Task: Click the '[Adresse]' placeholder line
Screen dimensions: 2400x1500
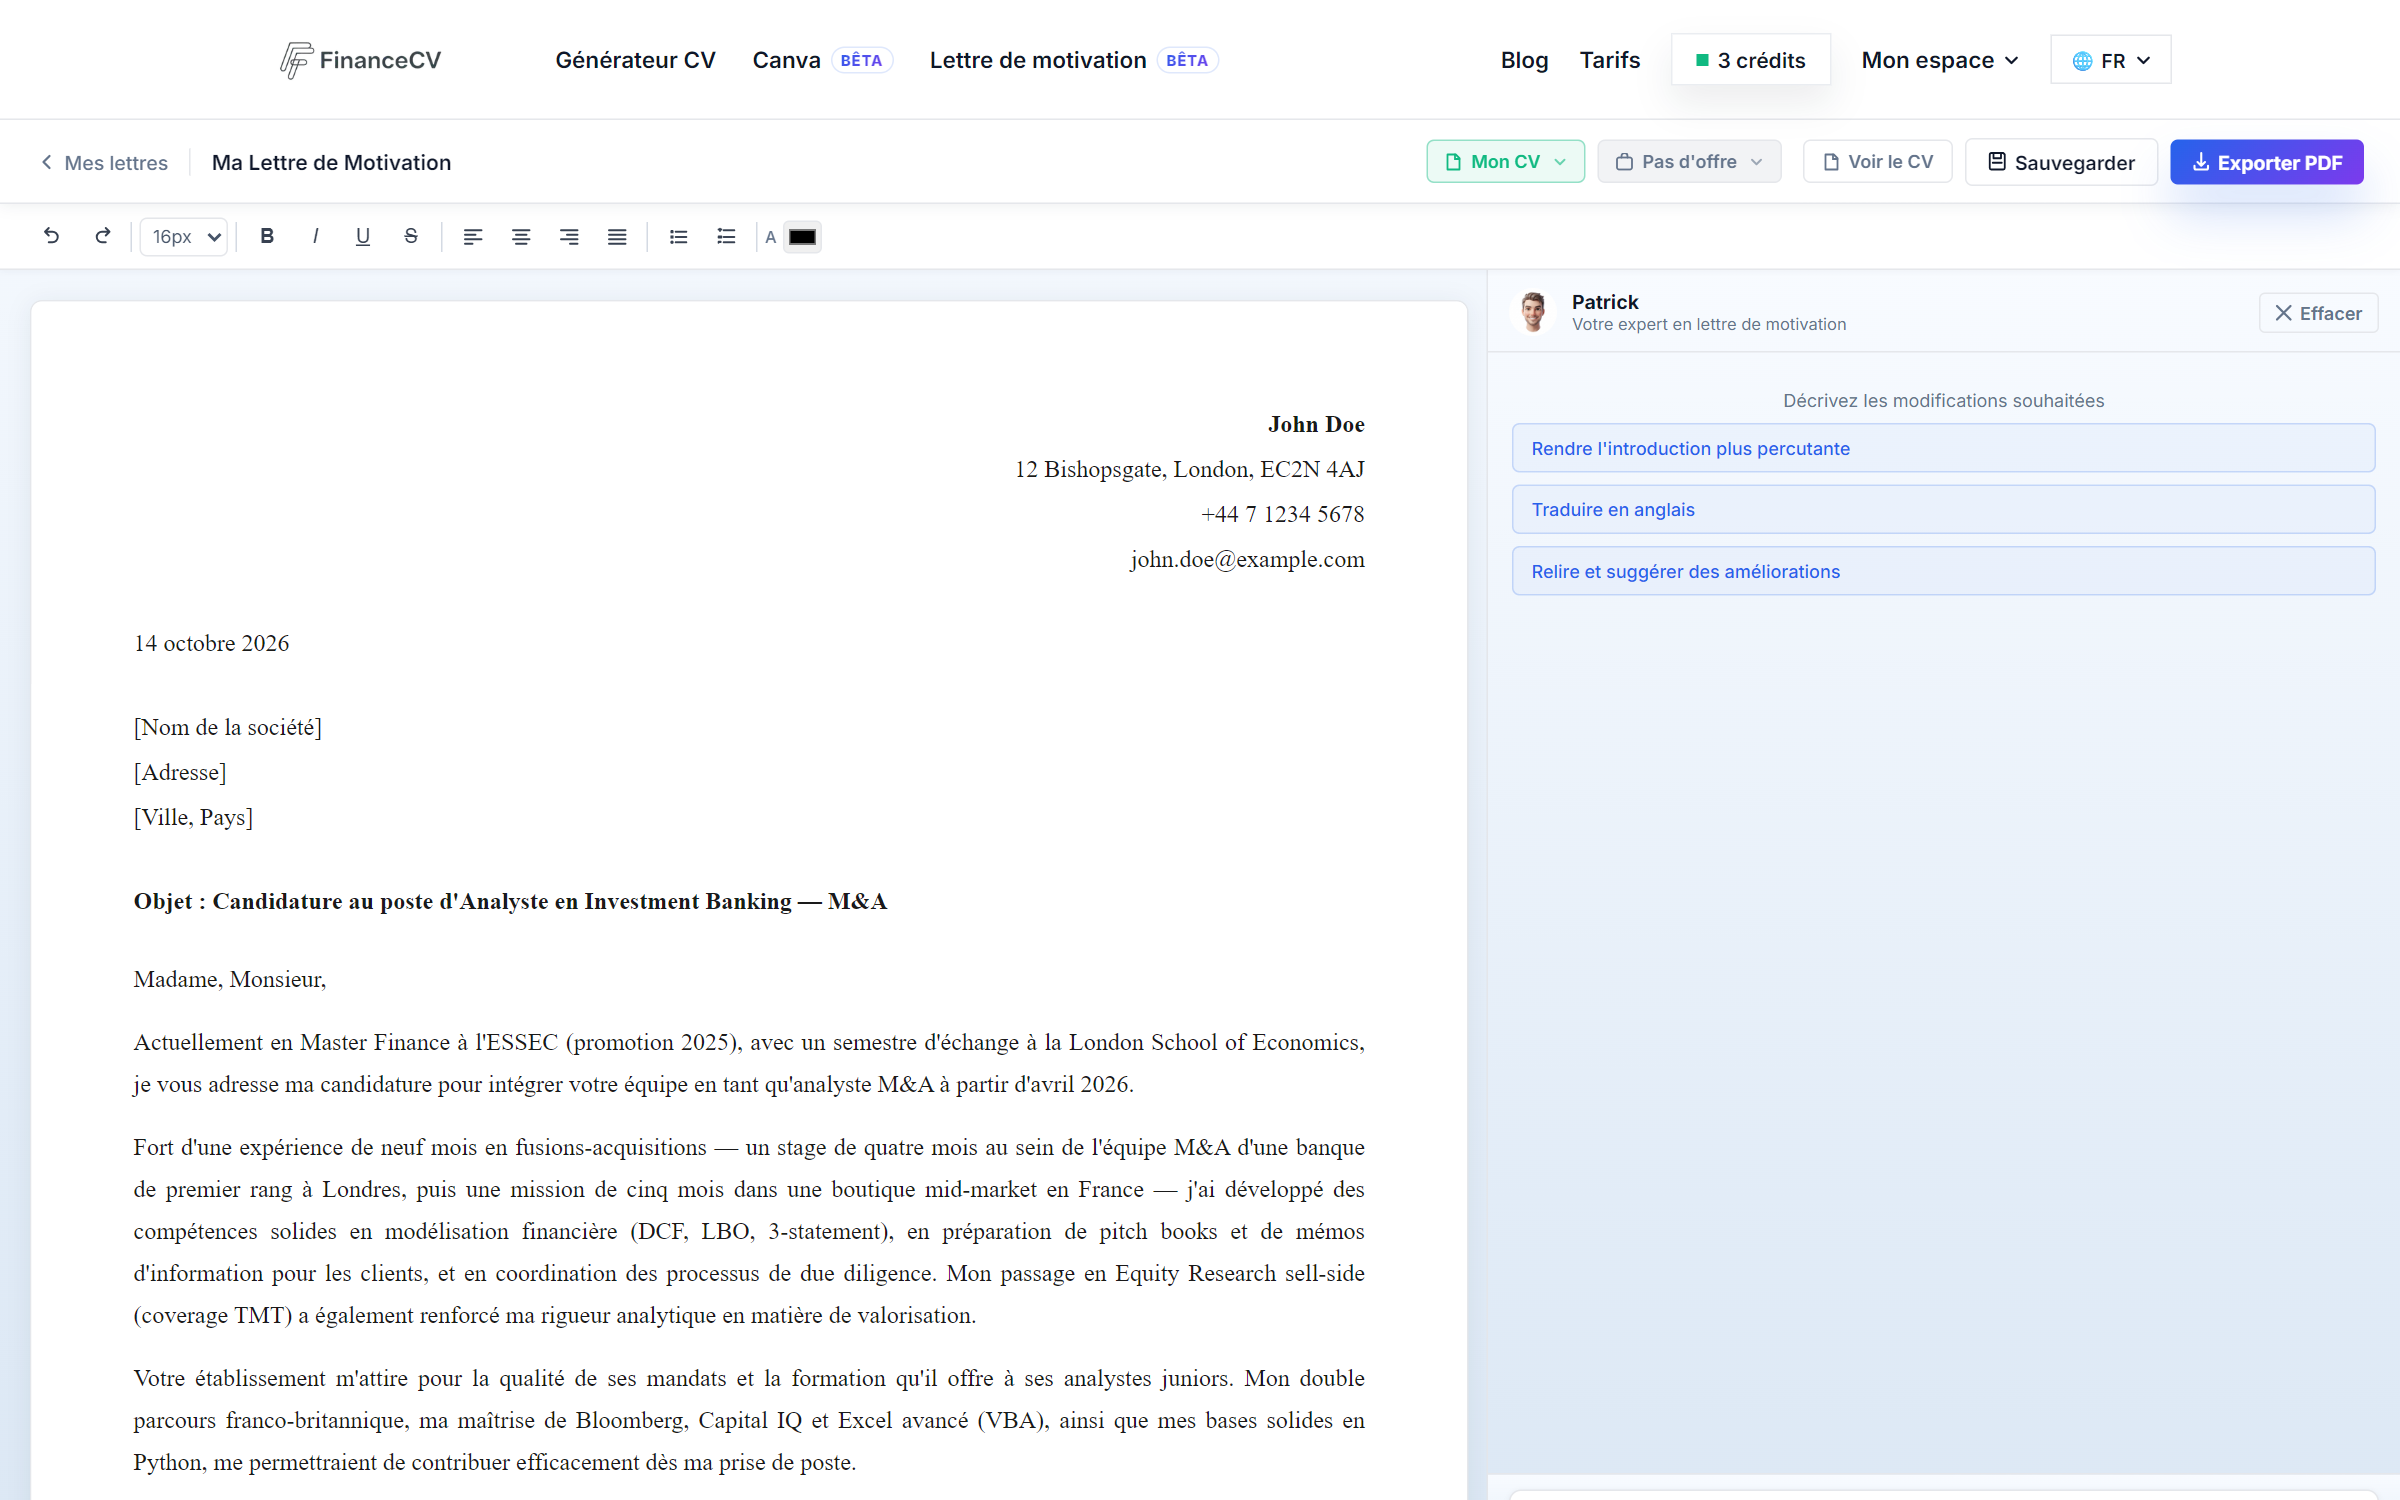Action: (x=180, y=773)
